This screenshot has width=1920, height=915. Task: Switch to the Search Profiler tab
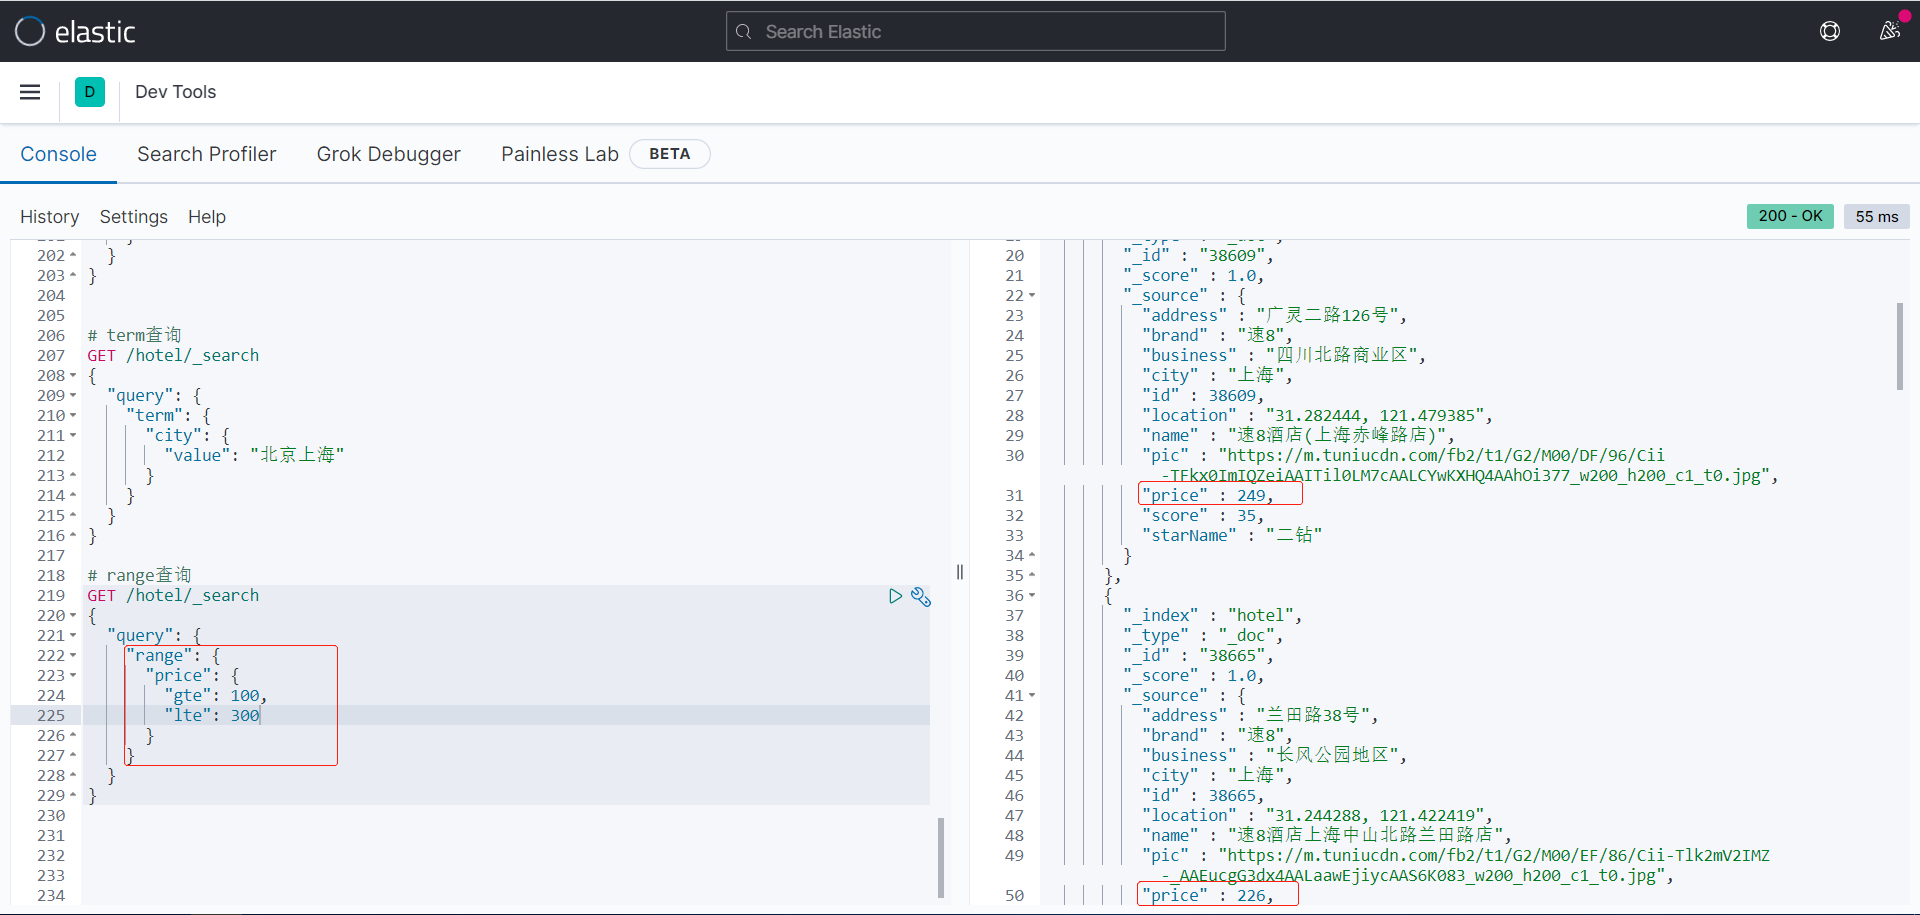pyautogui.click(x=206, y=154)
